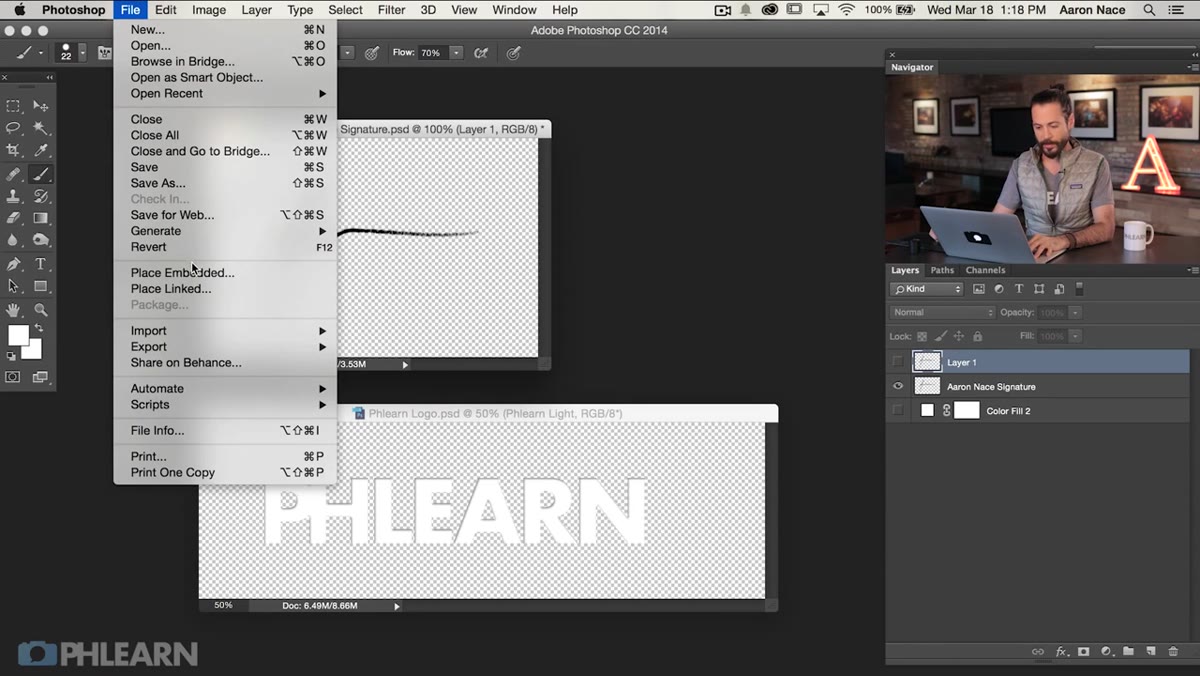The image size is (1200, 676).
Task: Change screen mode icon in toolbox
Action: pos(41,377)
